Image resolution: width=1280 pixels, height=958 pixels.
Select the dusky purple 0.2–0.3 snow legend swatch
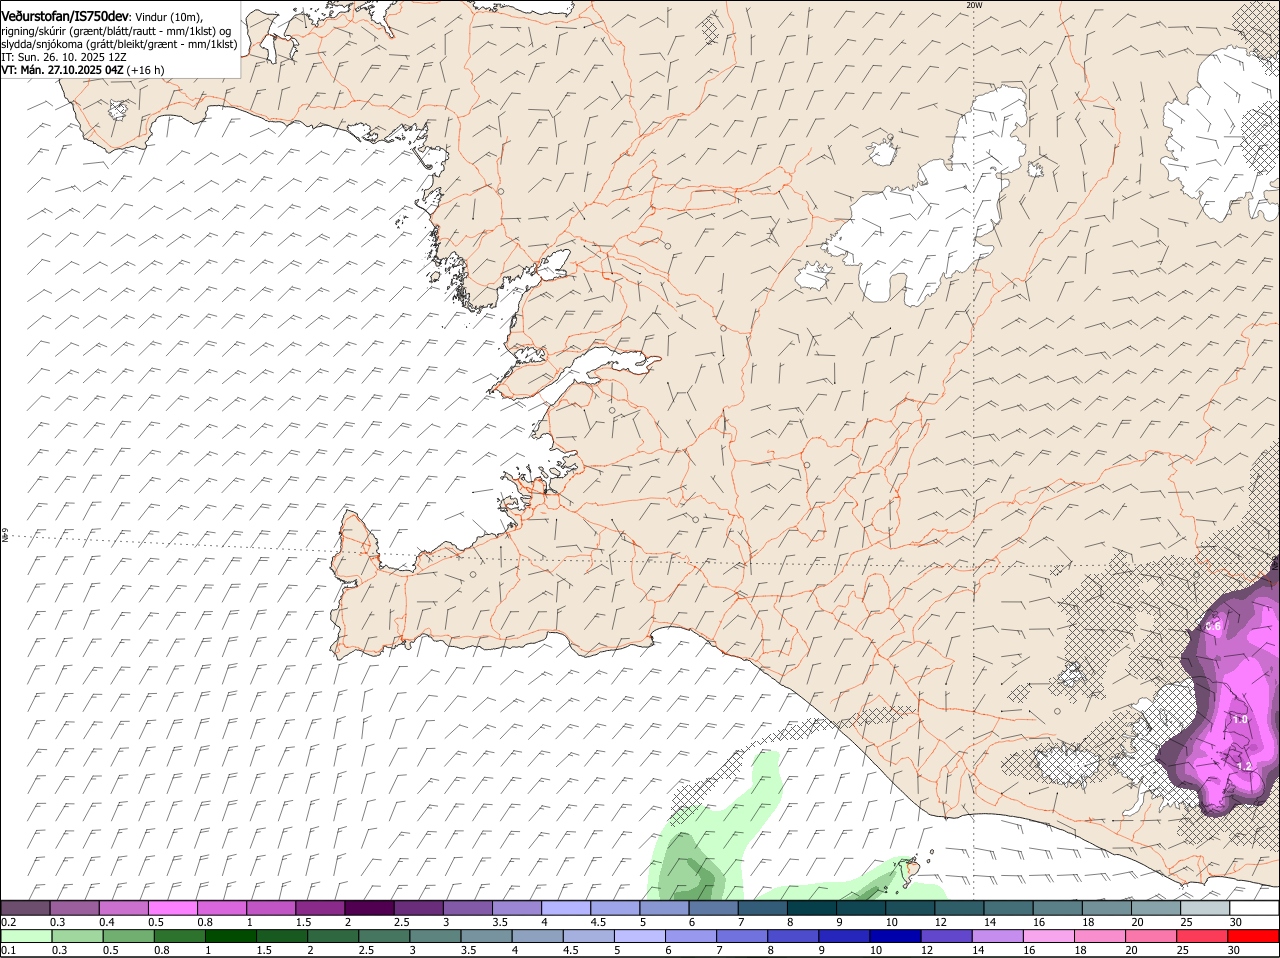[25, 908]
